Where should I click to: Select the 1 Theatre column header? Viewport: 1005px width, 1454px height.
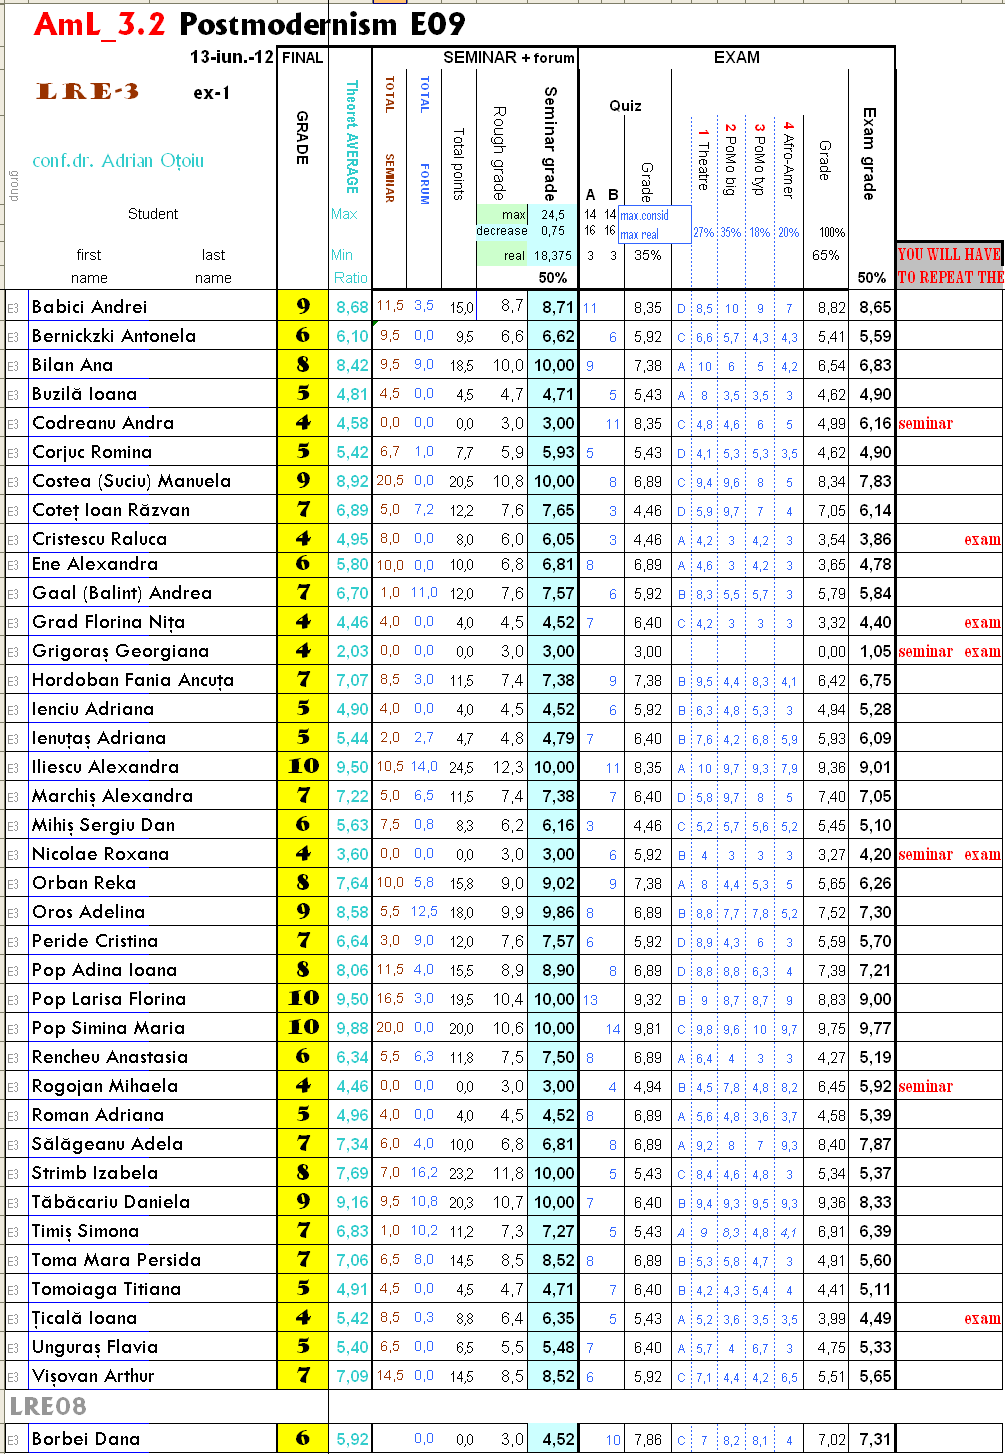point(703,158)
